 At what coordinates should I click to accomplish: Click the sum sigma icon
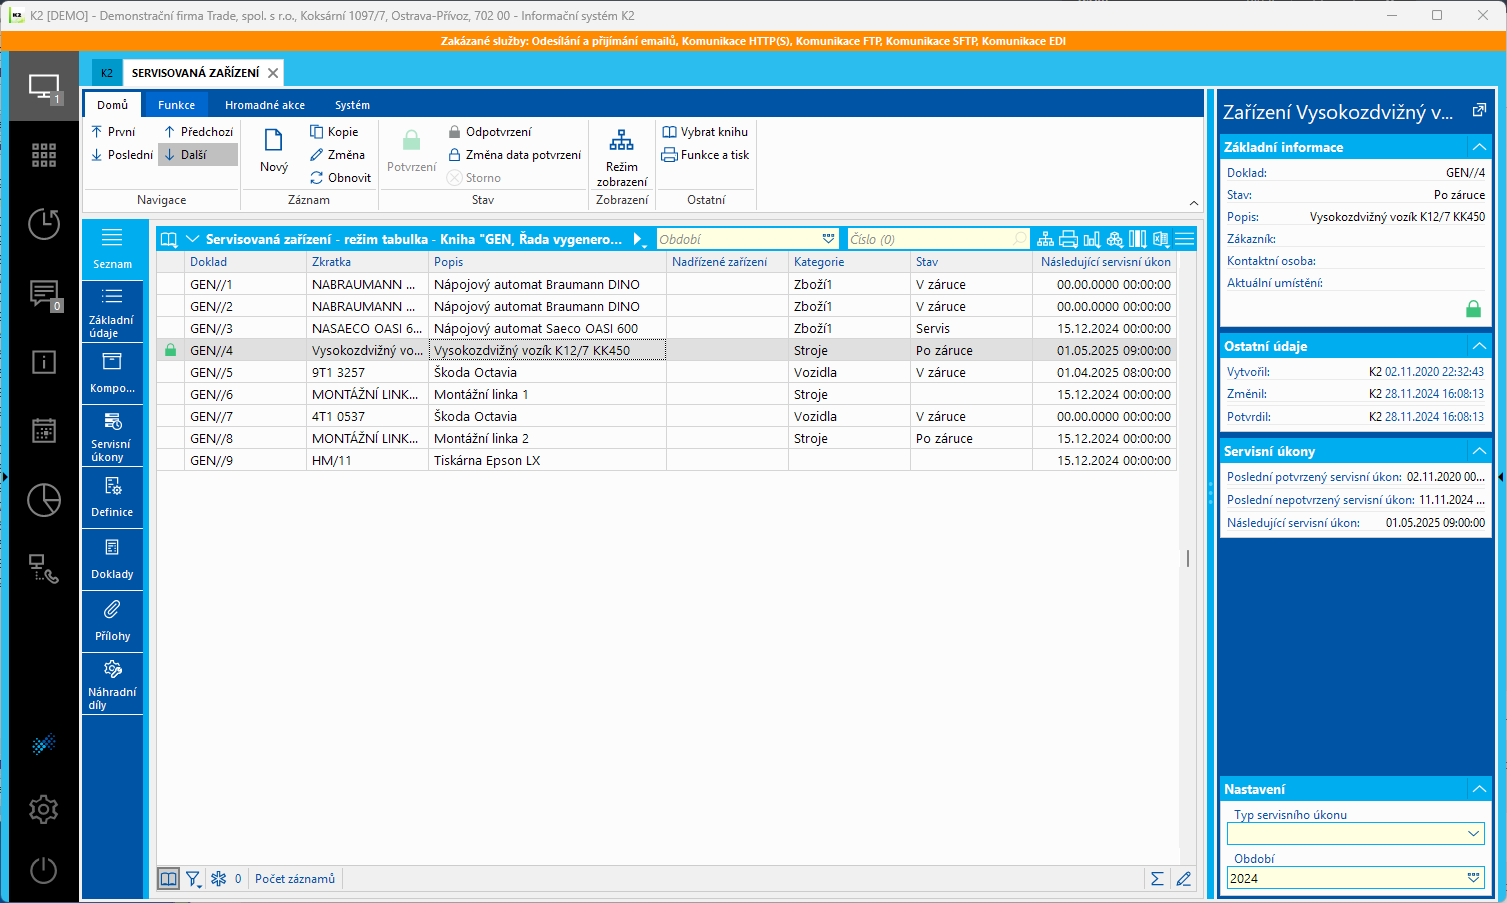pyautogui.click(x=1157, y=879)
